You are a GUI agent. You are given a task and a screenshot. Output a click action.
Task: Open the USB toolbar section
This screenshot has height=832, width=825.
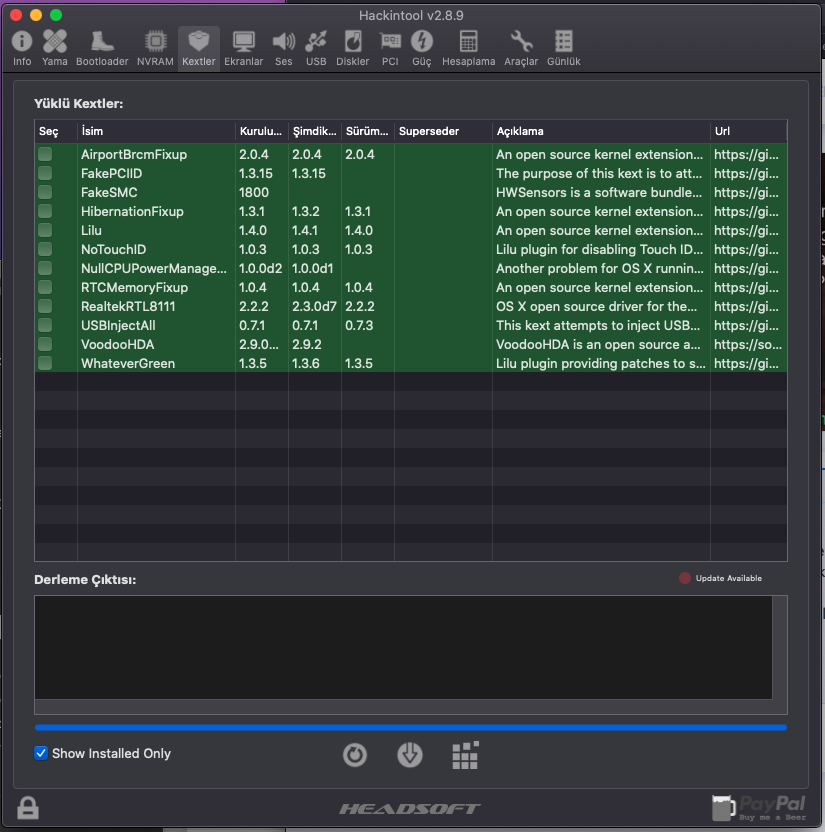(x=316, y=47)
